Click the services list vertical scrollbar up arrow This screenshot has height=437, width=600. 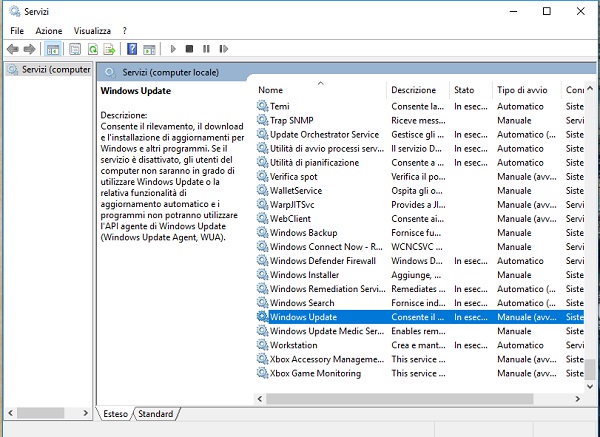pos(590,88)
